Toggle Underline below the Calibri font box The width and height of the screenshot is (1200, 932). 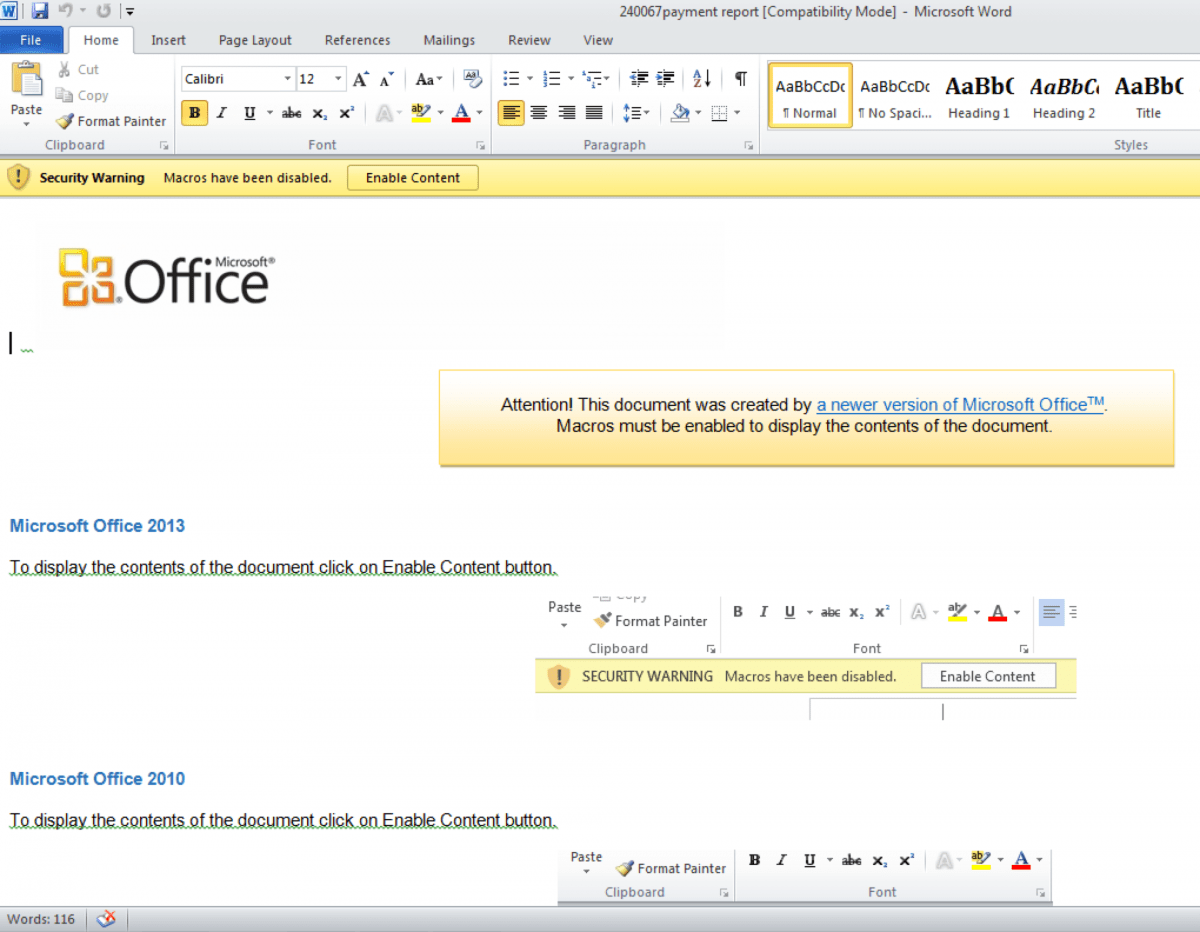pos(249,113)
